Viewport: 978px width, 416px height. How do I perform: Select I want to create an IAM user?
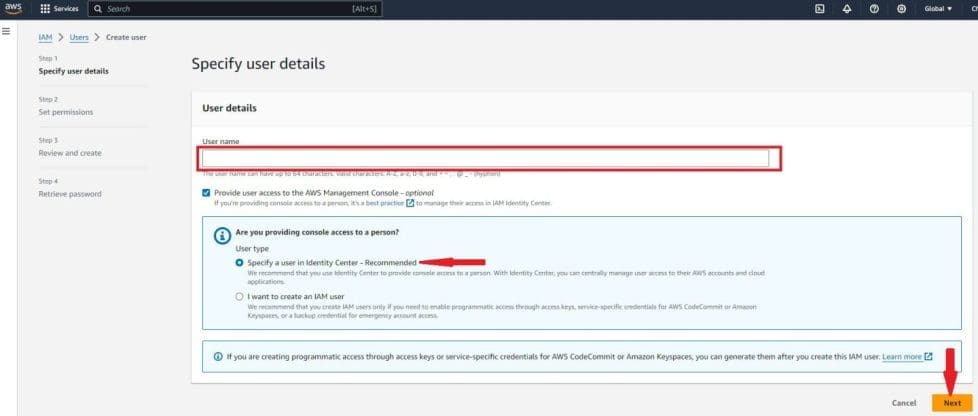tap(238, 296)
